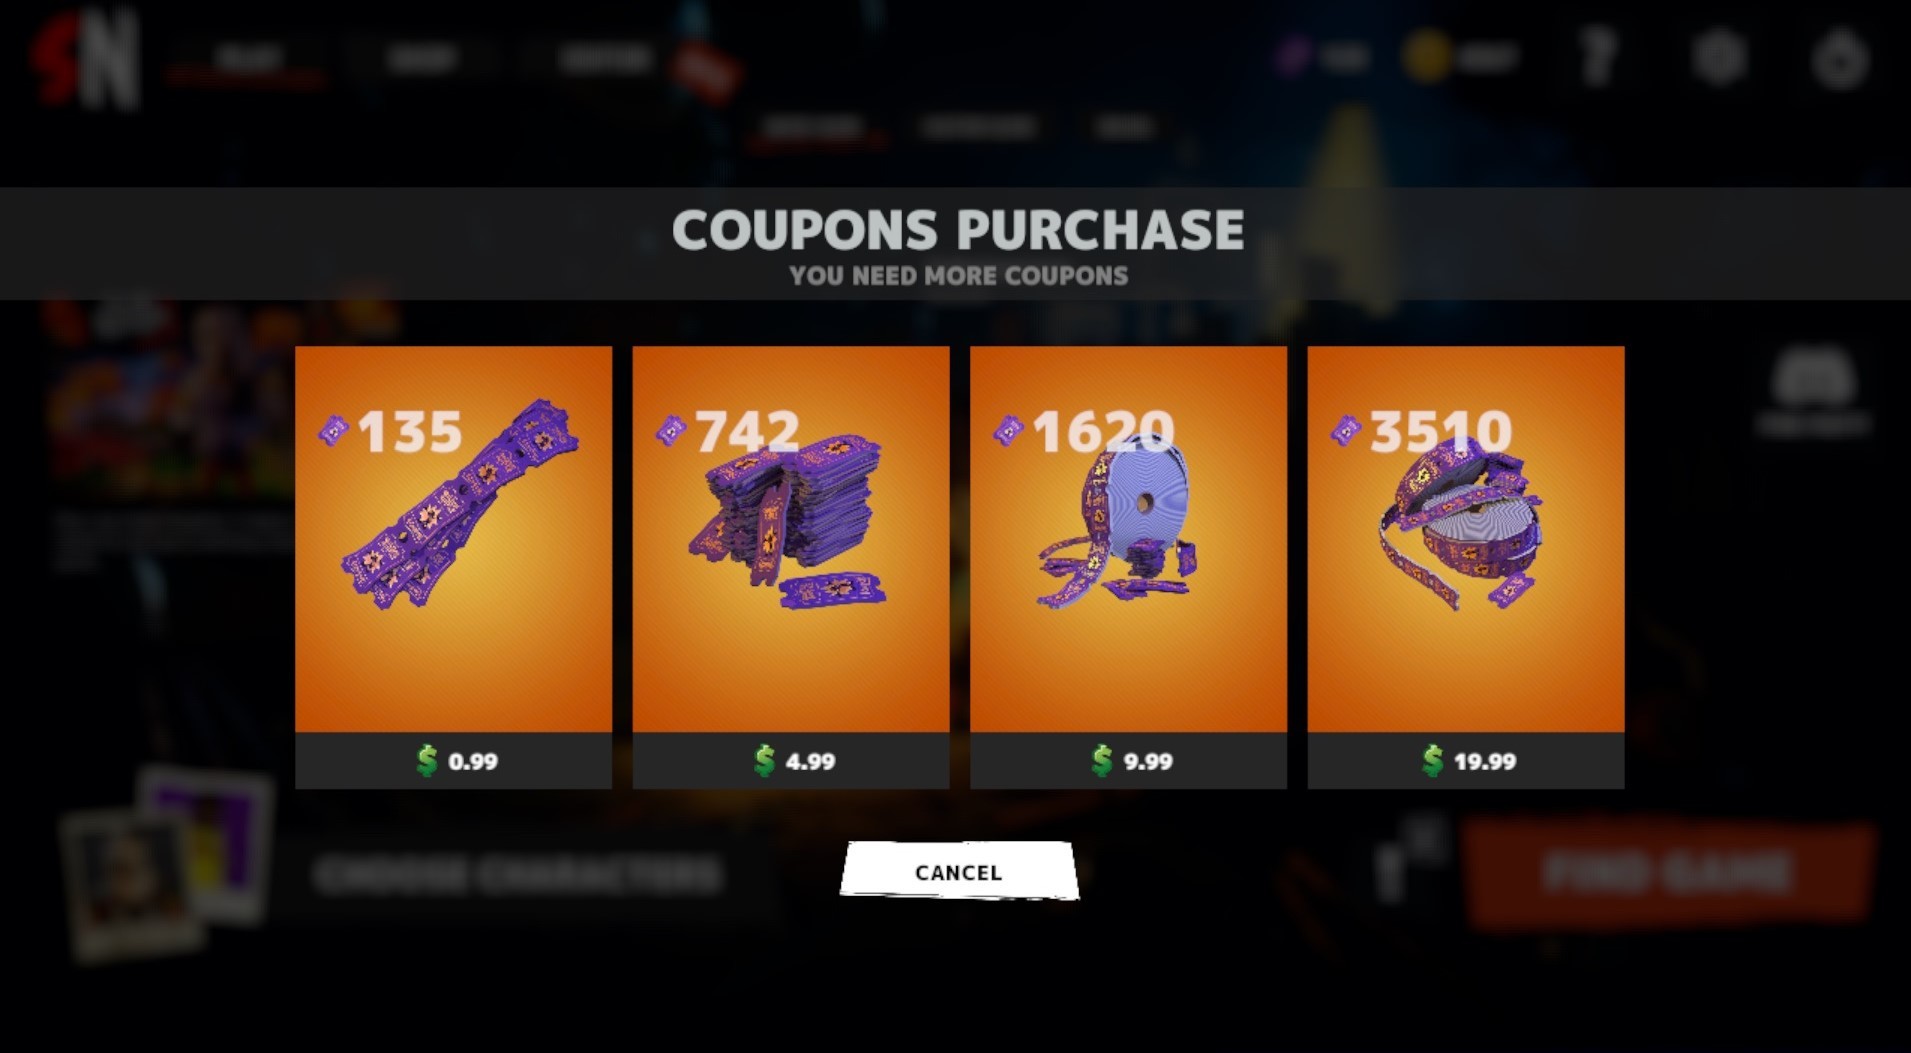Screen dimensions: 1911x1053
Task: Click the green dollar sign by 0.99
Action: click(x=427, y=761)
